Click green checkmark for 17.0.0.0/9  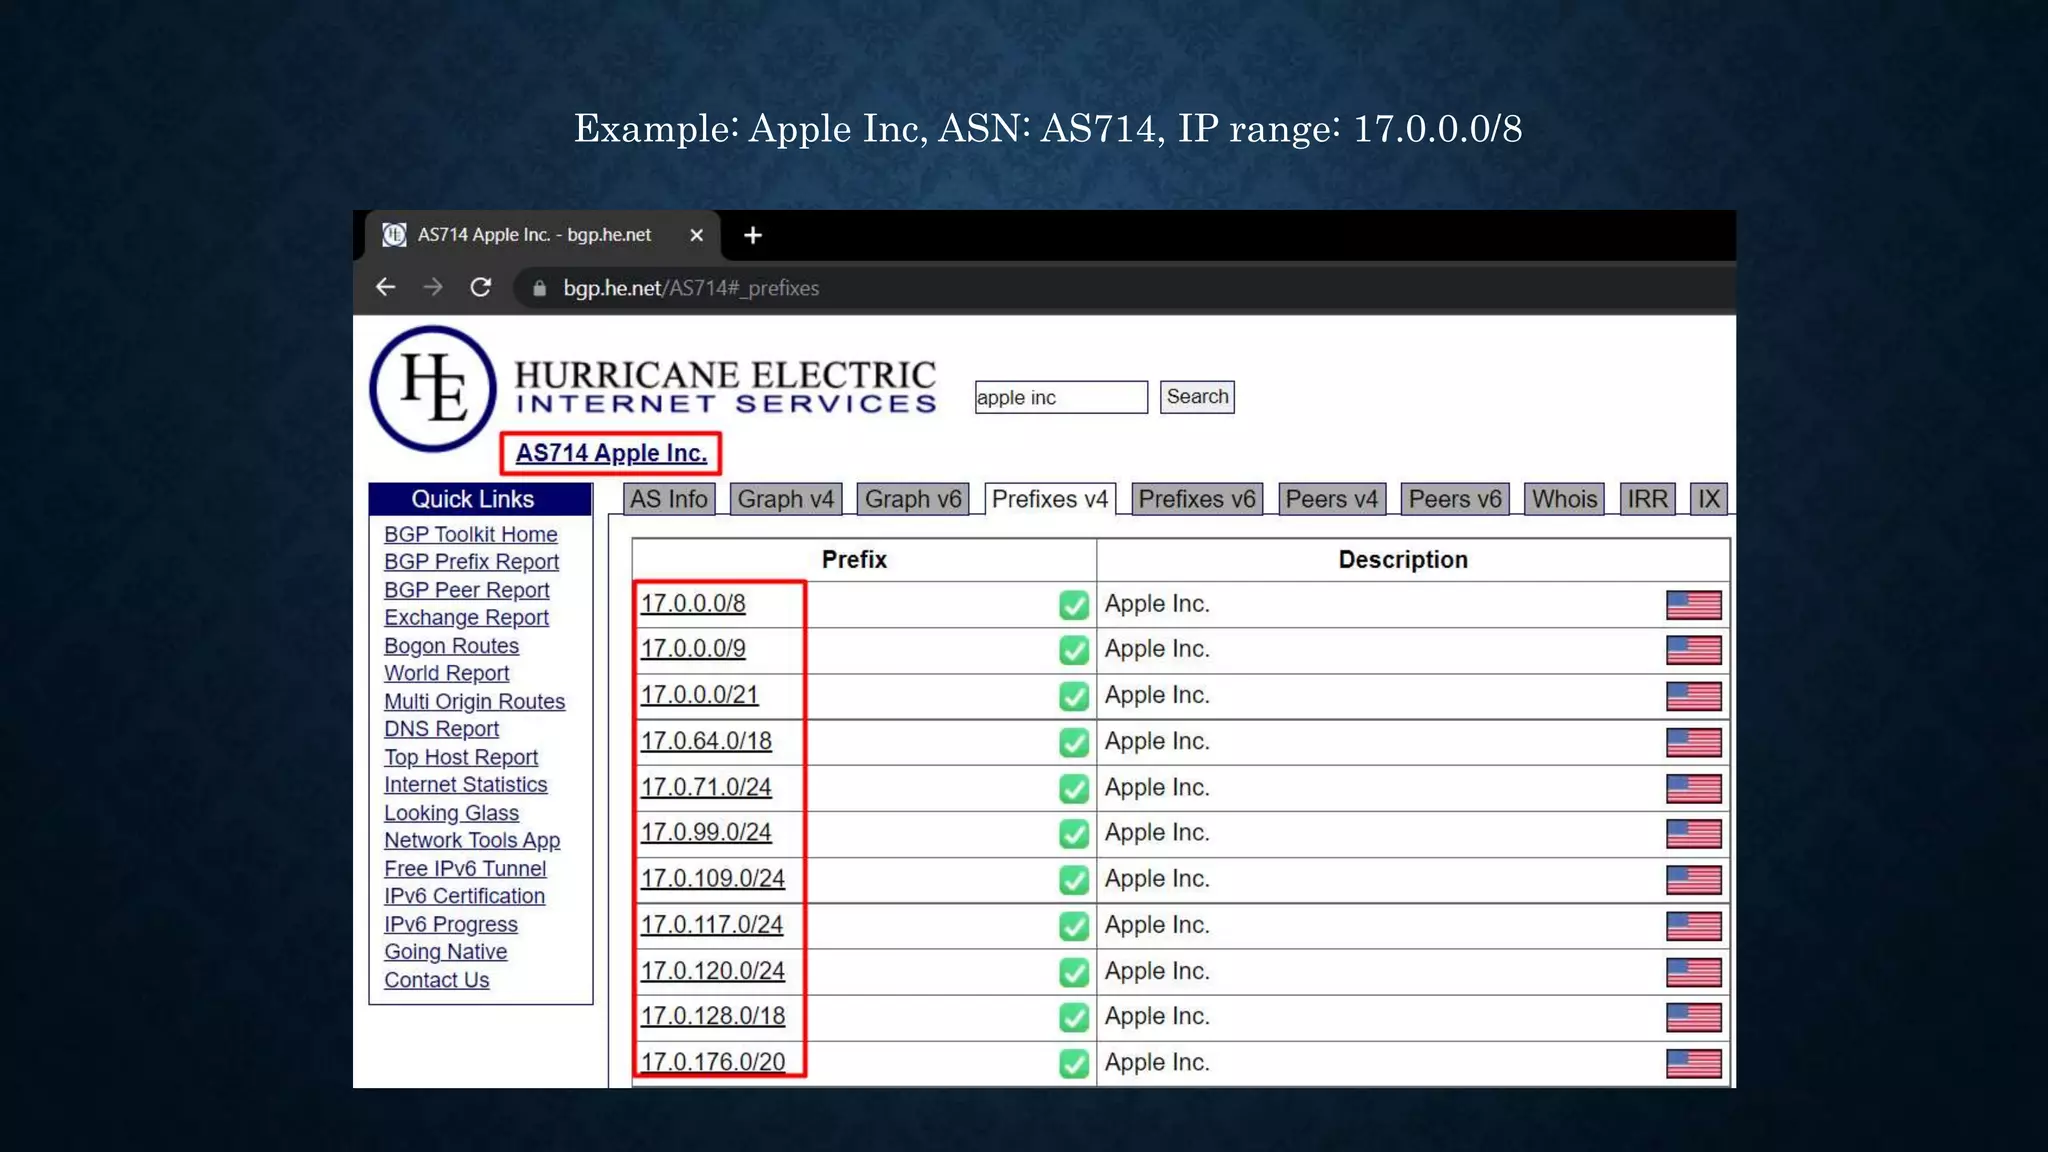point(1074,650)
